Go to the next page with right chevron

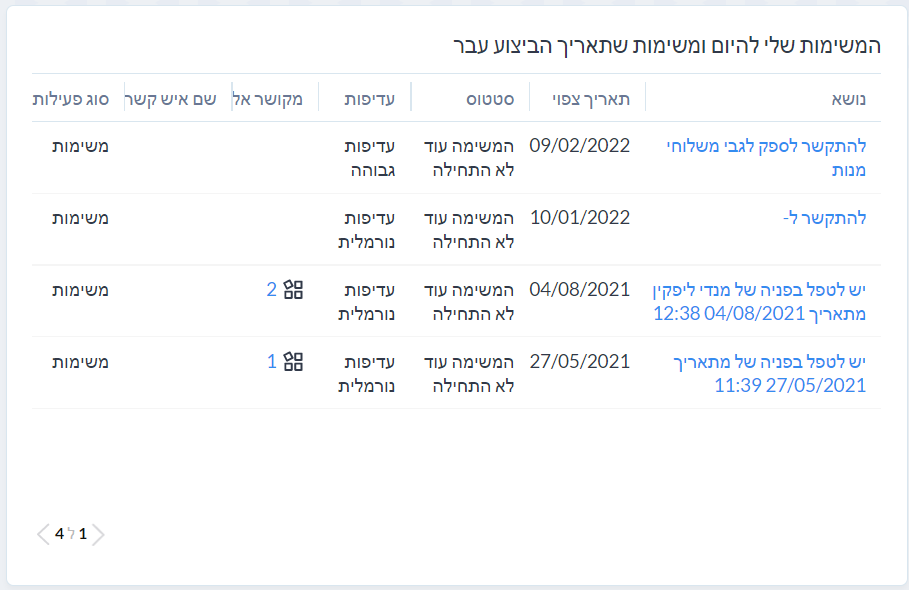[98, 534]
